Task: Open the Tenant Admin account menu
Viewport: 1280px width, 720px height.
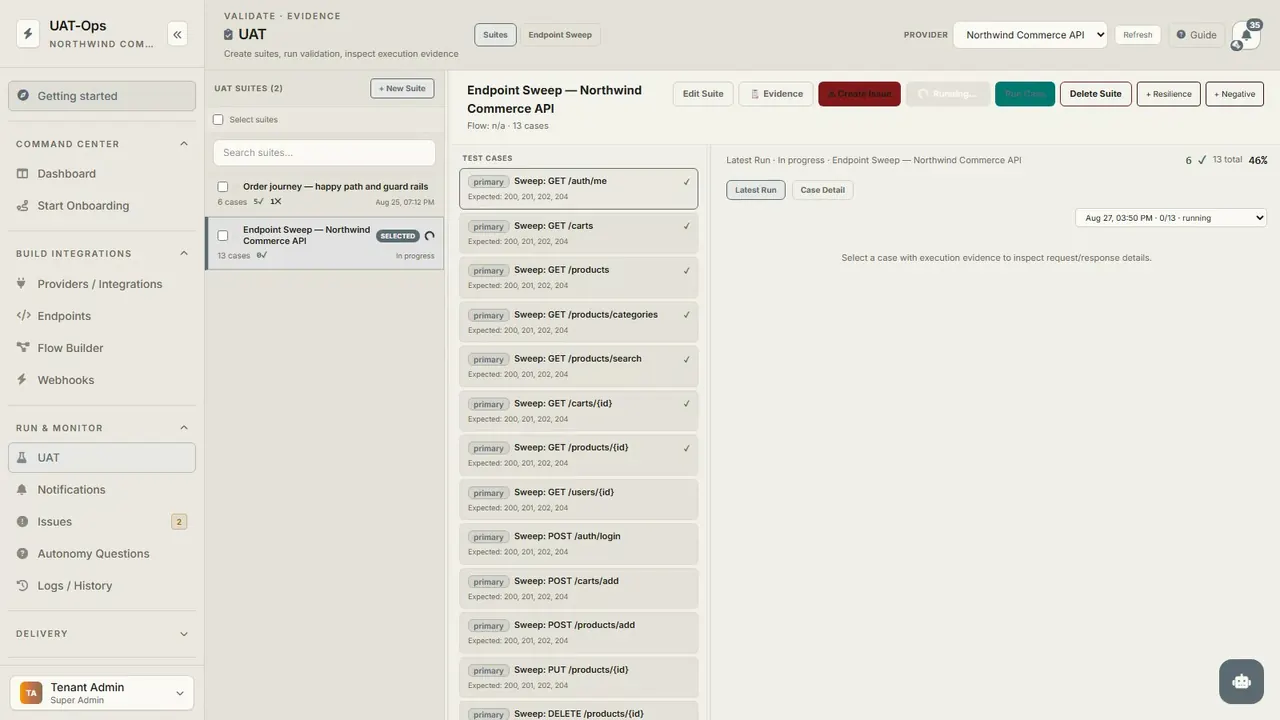Action: pos(101,693)
